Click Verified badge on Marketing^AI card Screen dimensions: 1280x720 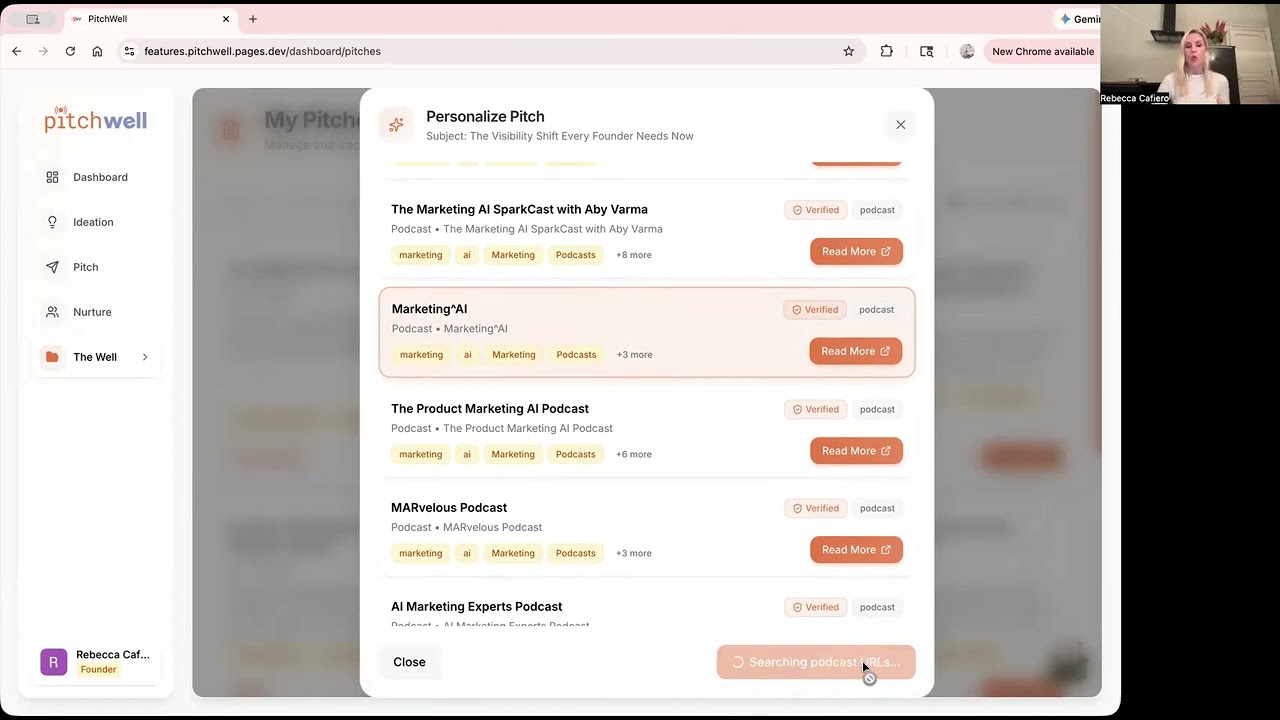[815, 310]
